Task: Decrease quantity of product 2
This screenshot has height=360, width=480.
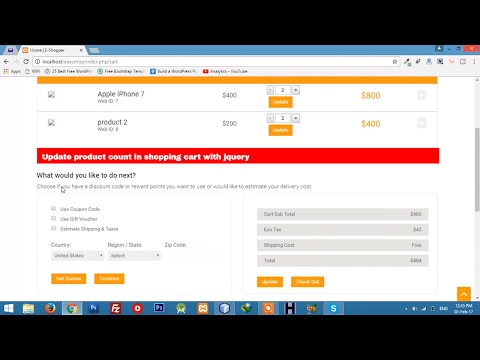Action: pos(270,118)
